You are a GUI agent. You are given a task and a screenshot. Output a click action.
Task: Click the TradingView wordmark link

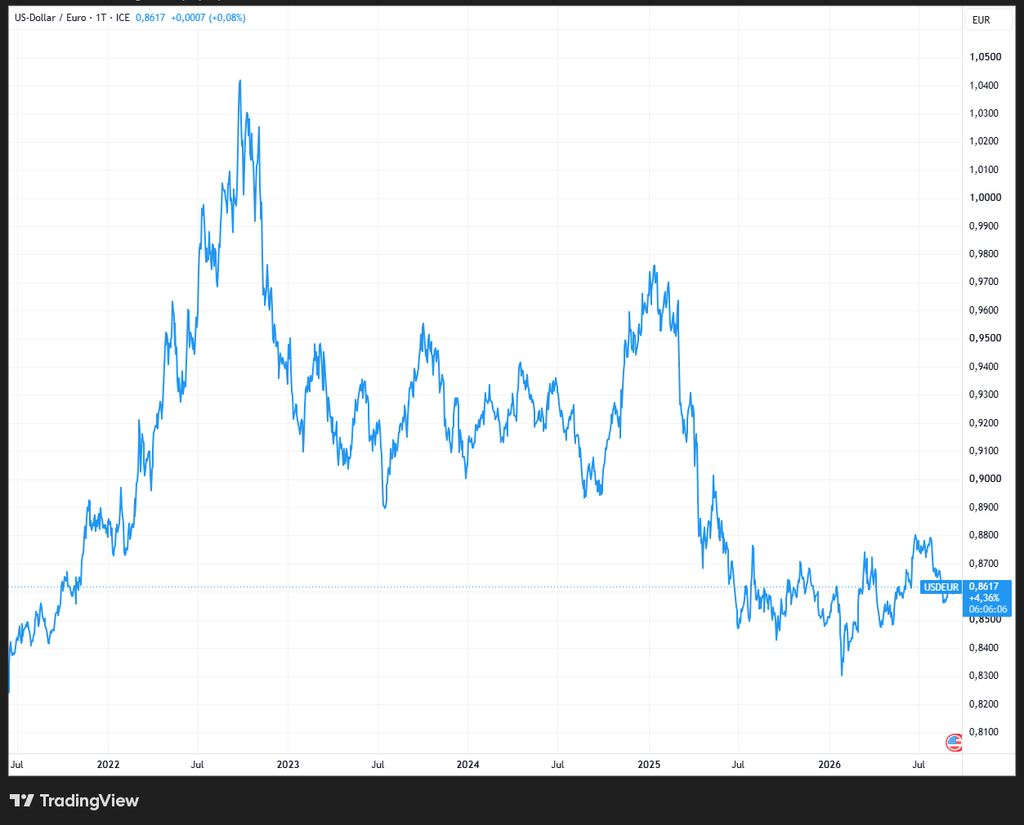[89, 800]
